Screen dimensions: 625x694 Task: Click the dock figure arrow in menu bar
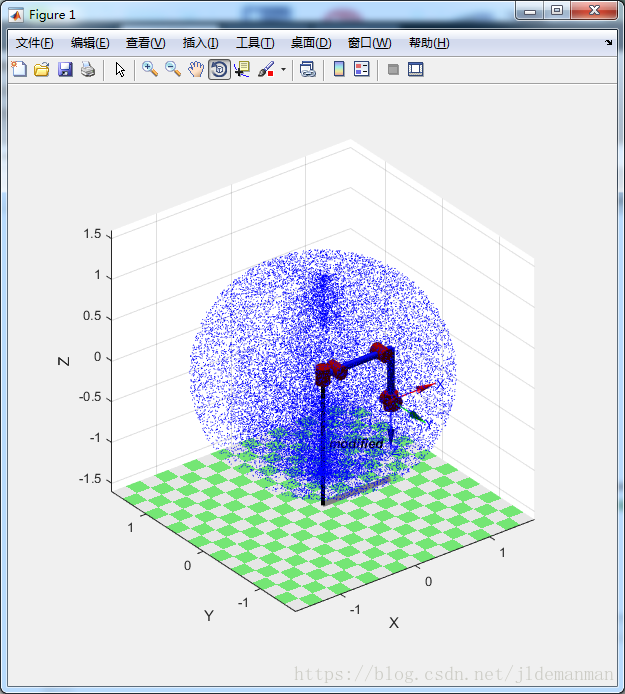point(609,42)
